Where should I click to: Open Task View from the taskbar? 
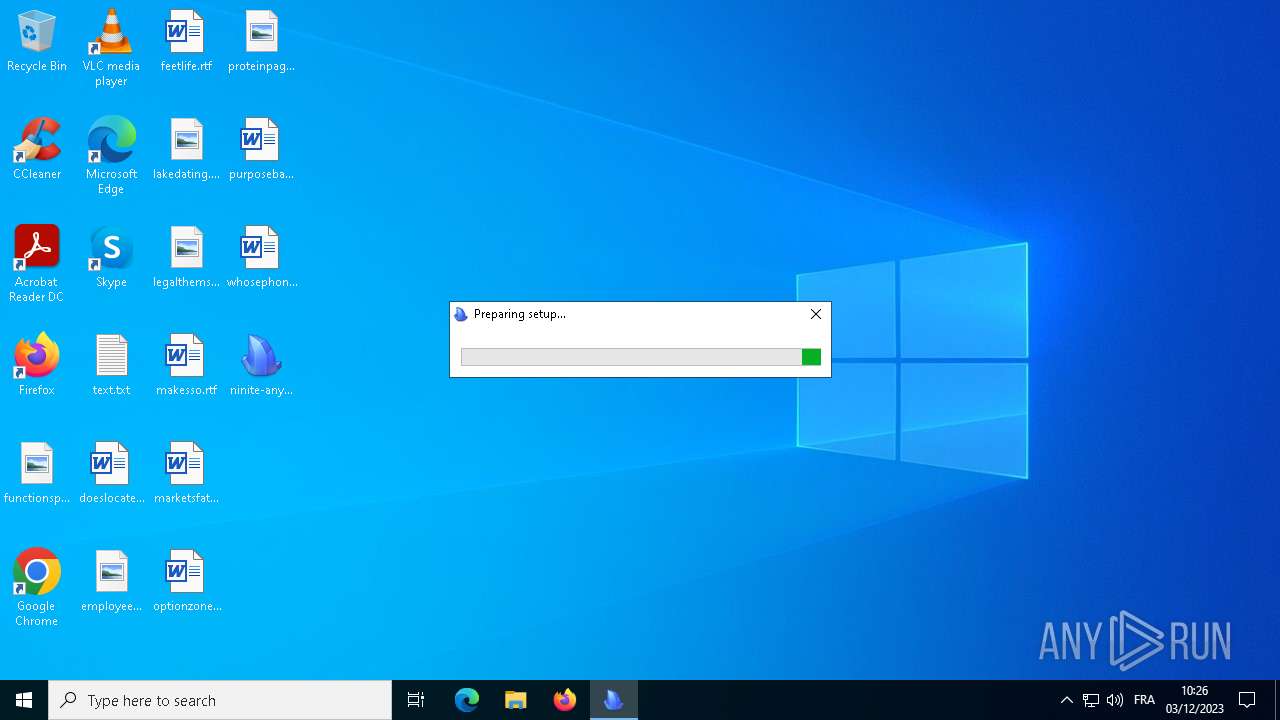(416, 700)
